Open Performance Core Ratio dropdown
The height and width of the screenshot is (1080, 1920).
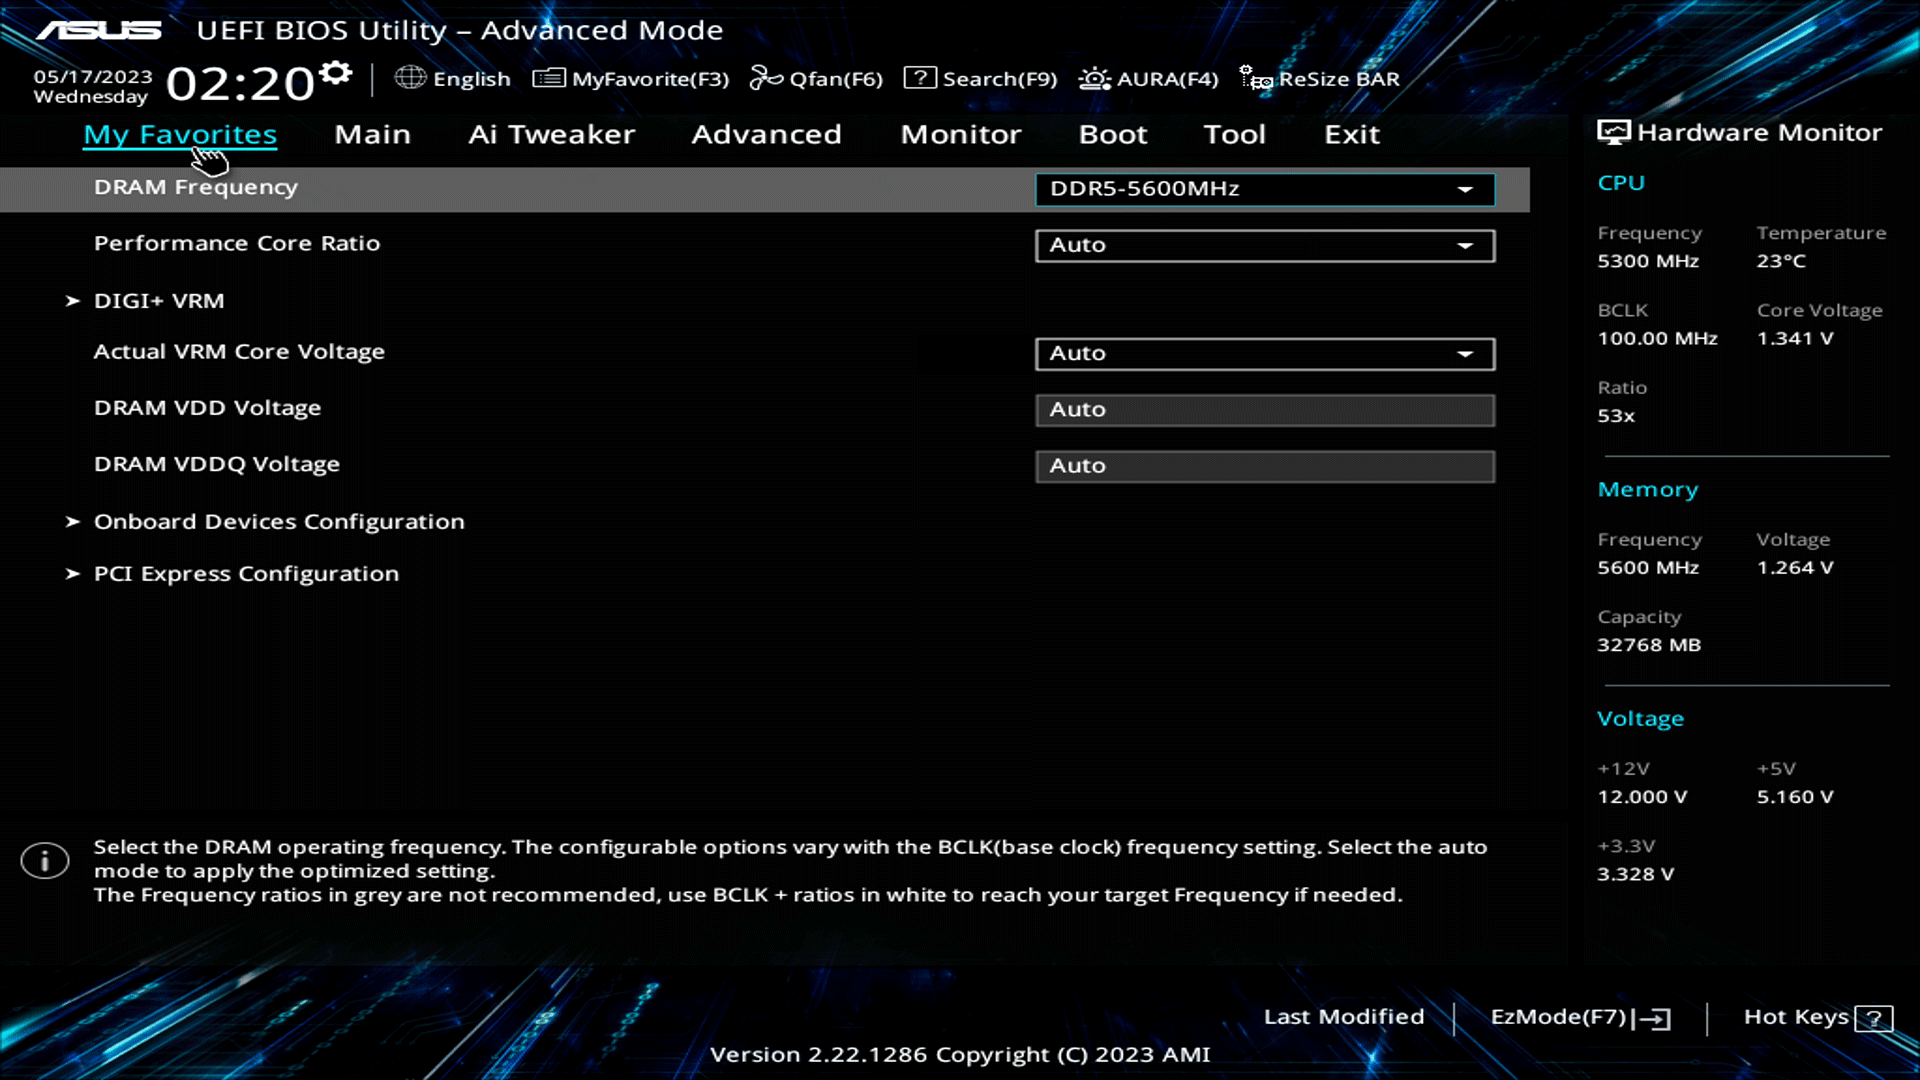(x=1265, y=245)
